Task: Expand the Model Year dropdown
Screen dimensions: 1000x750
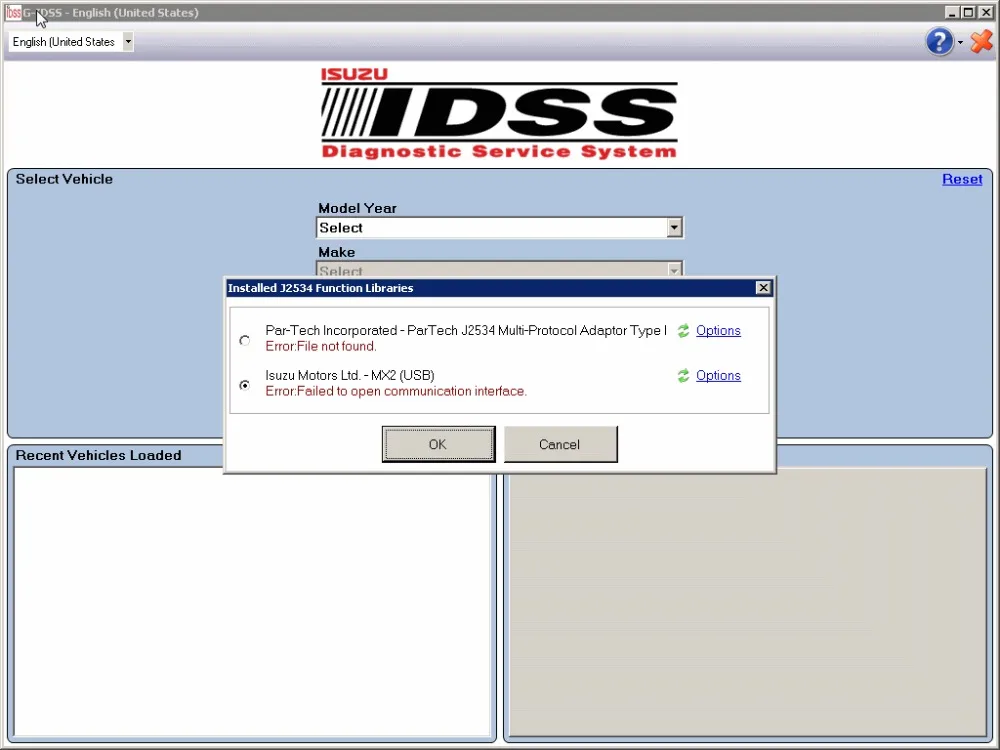Action: click(674, 228)
